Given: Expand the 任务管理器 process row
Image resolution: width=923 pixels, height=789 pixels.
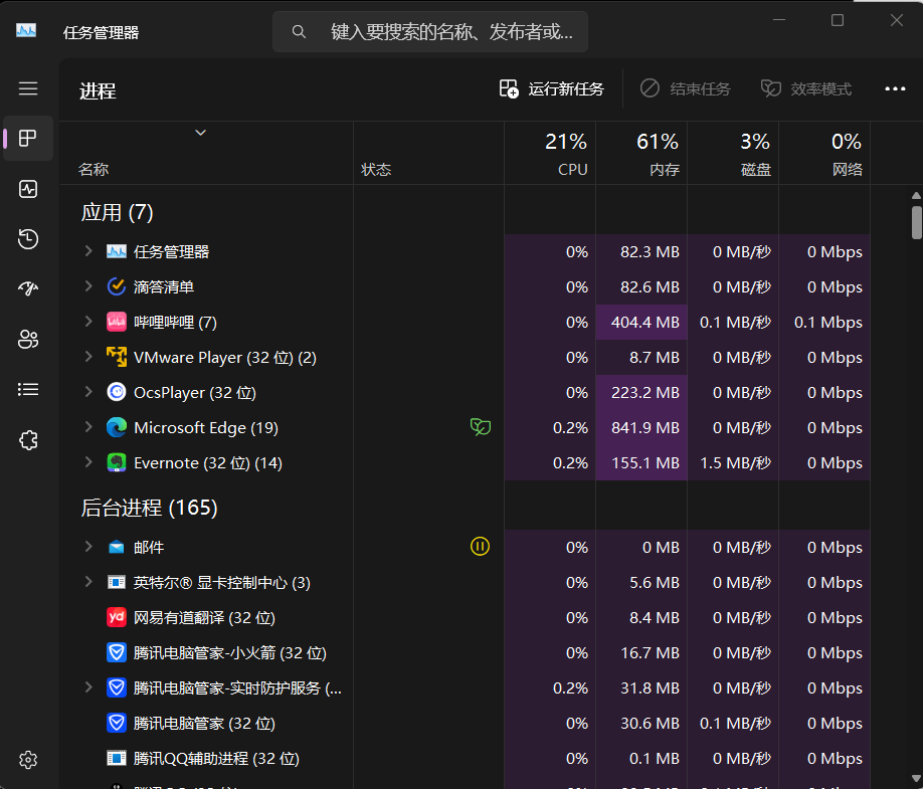Looking at the screenshot, I should (88, 251).
